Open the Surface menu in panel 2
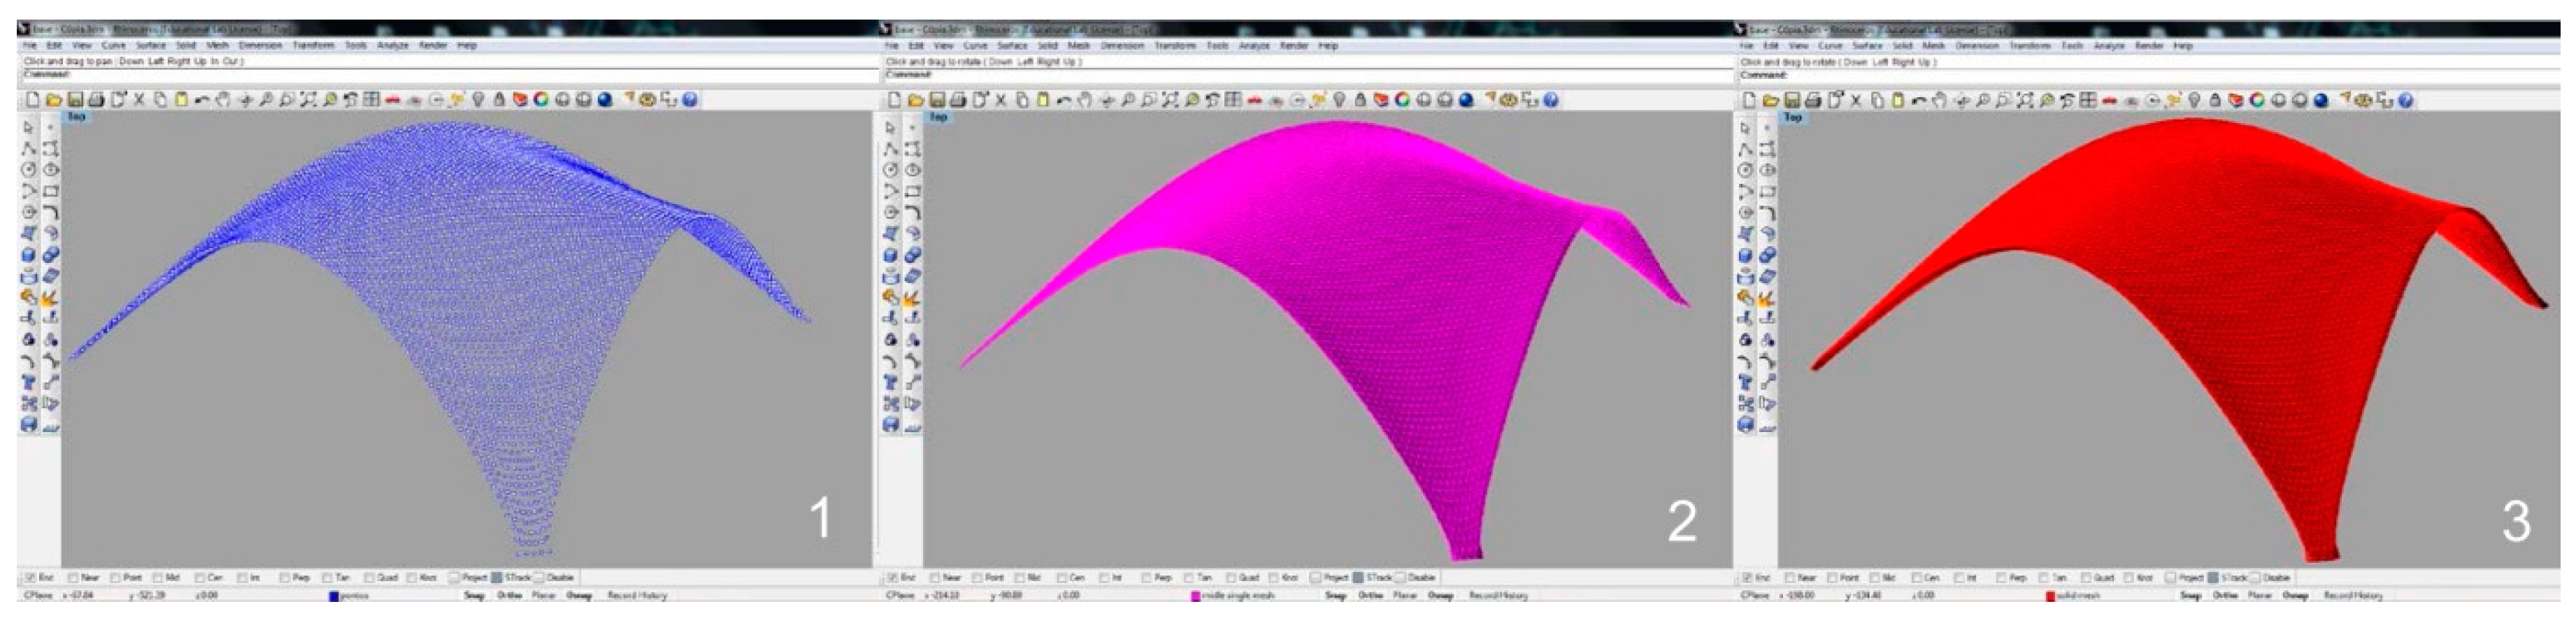 (1012, 46)
